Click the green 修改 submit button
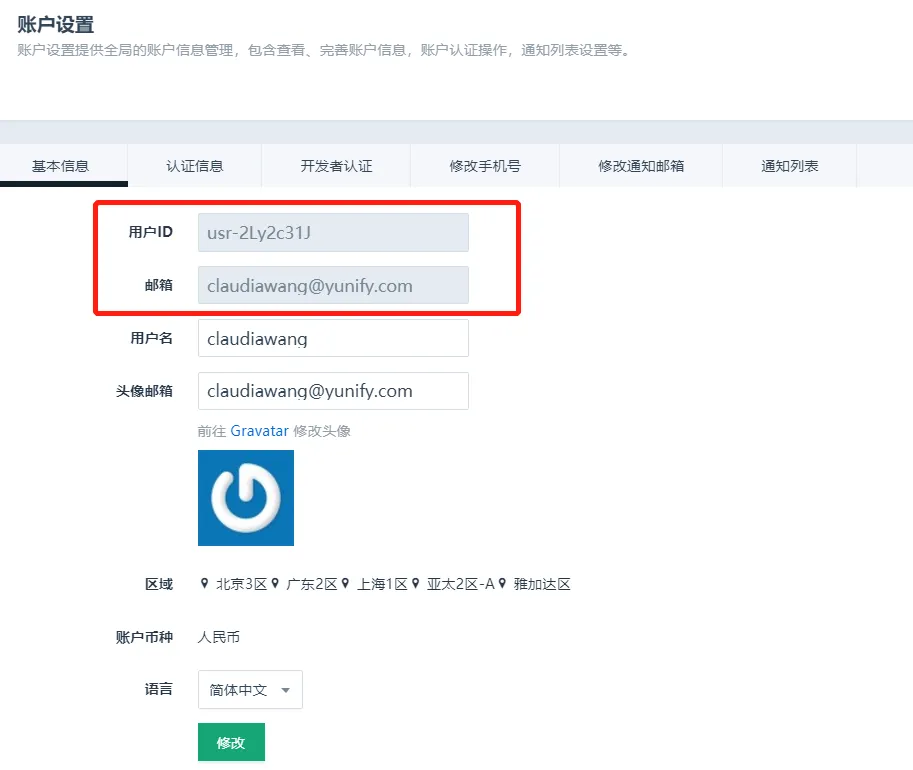The height and width of the screenshot is (770, 913). pyautogui.click(x=231, y=742)
